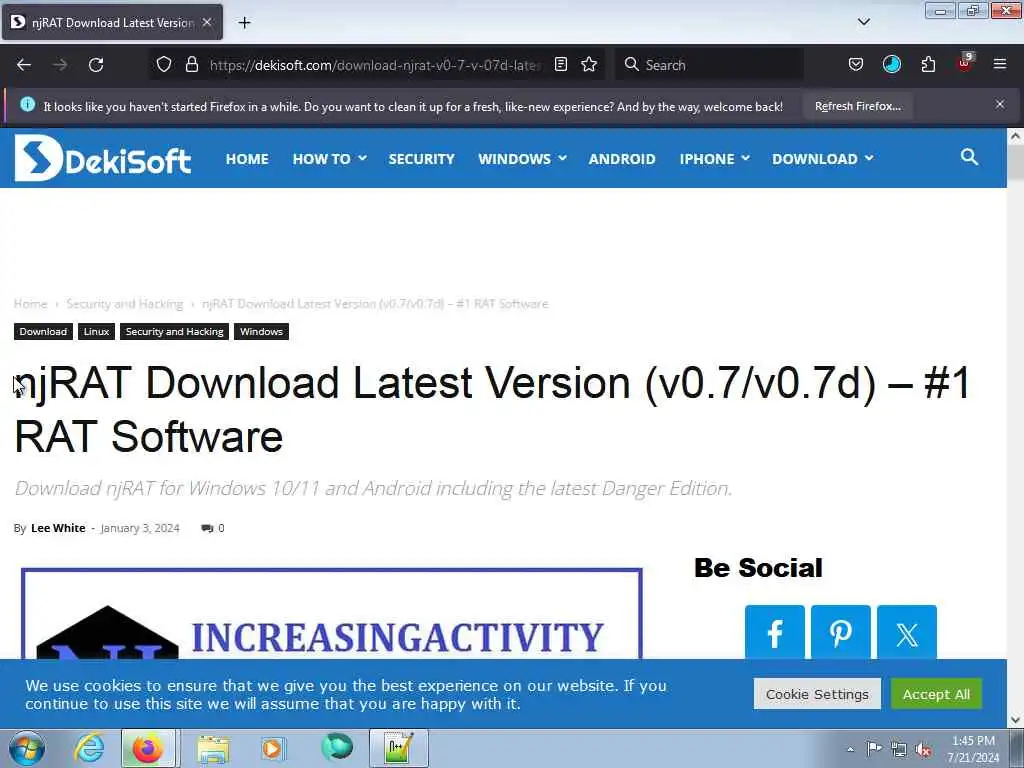This screenshot has width=1024, height=768.
Task: Open the Action Center flag tray icon
Action: point(874,749)
